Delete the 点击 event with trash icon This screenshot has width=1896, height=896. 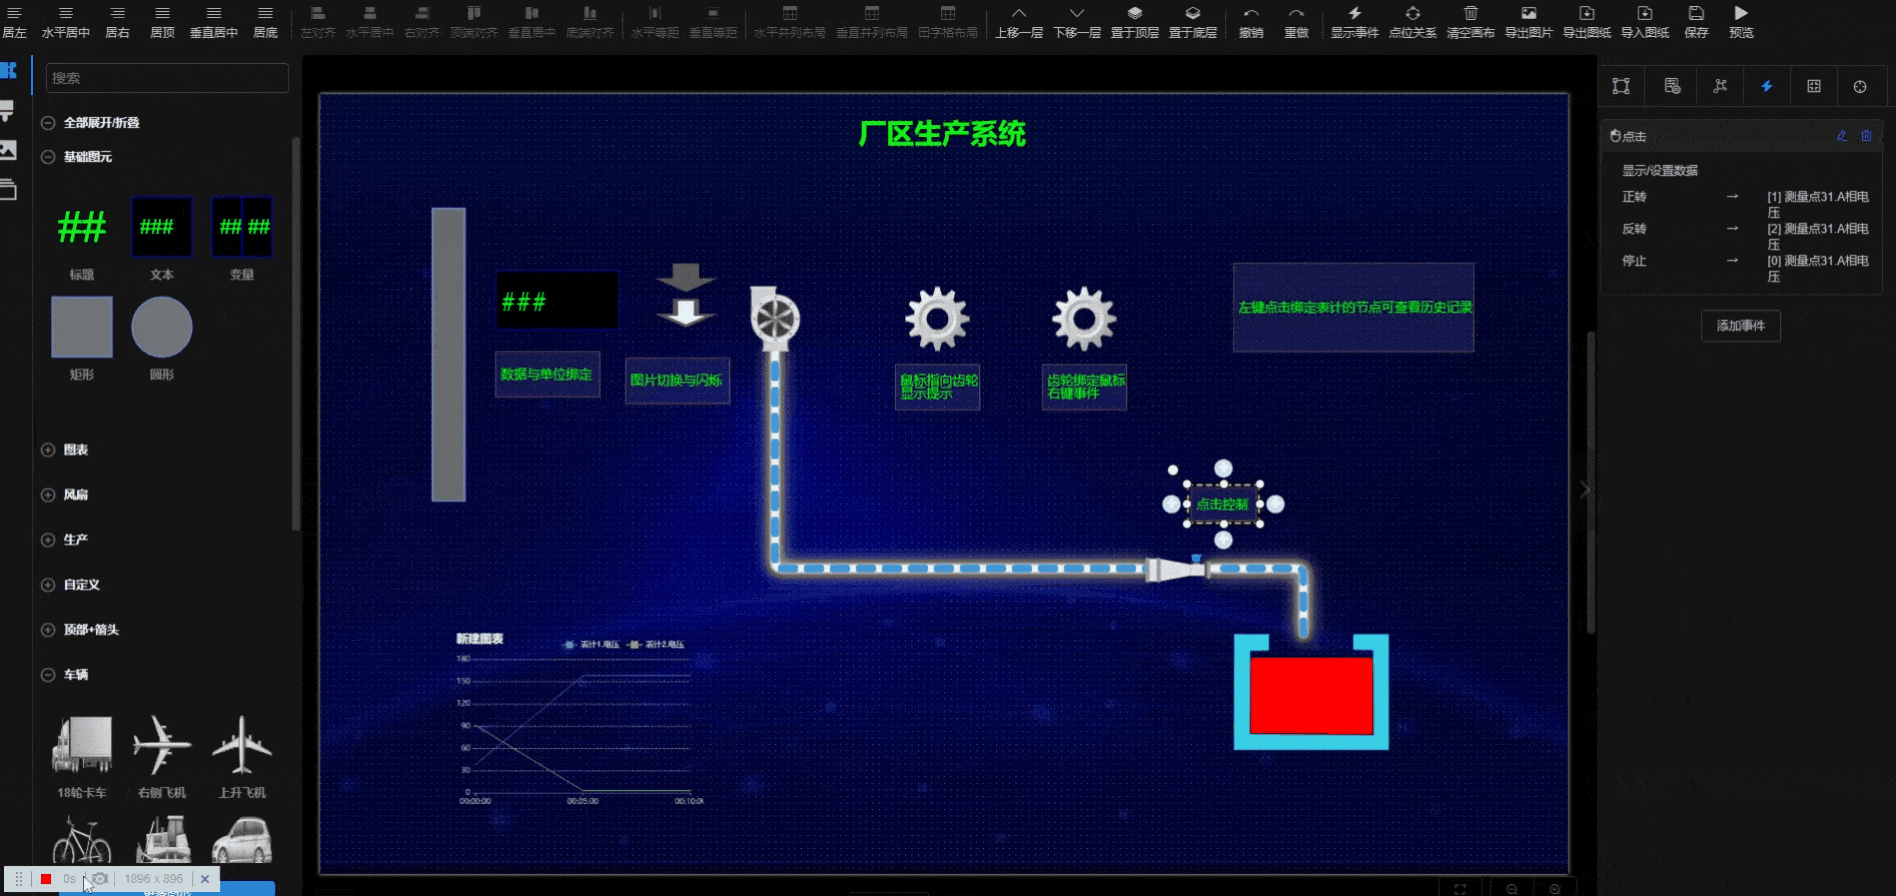click(1866, 136)
